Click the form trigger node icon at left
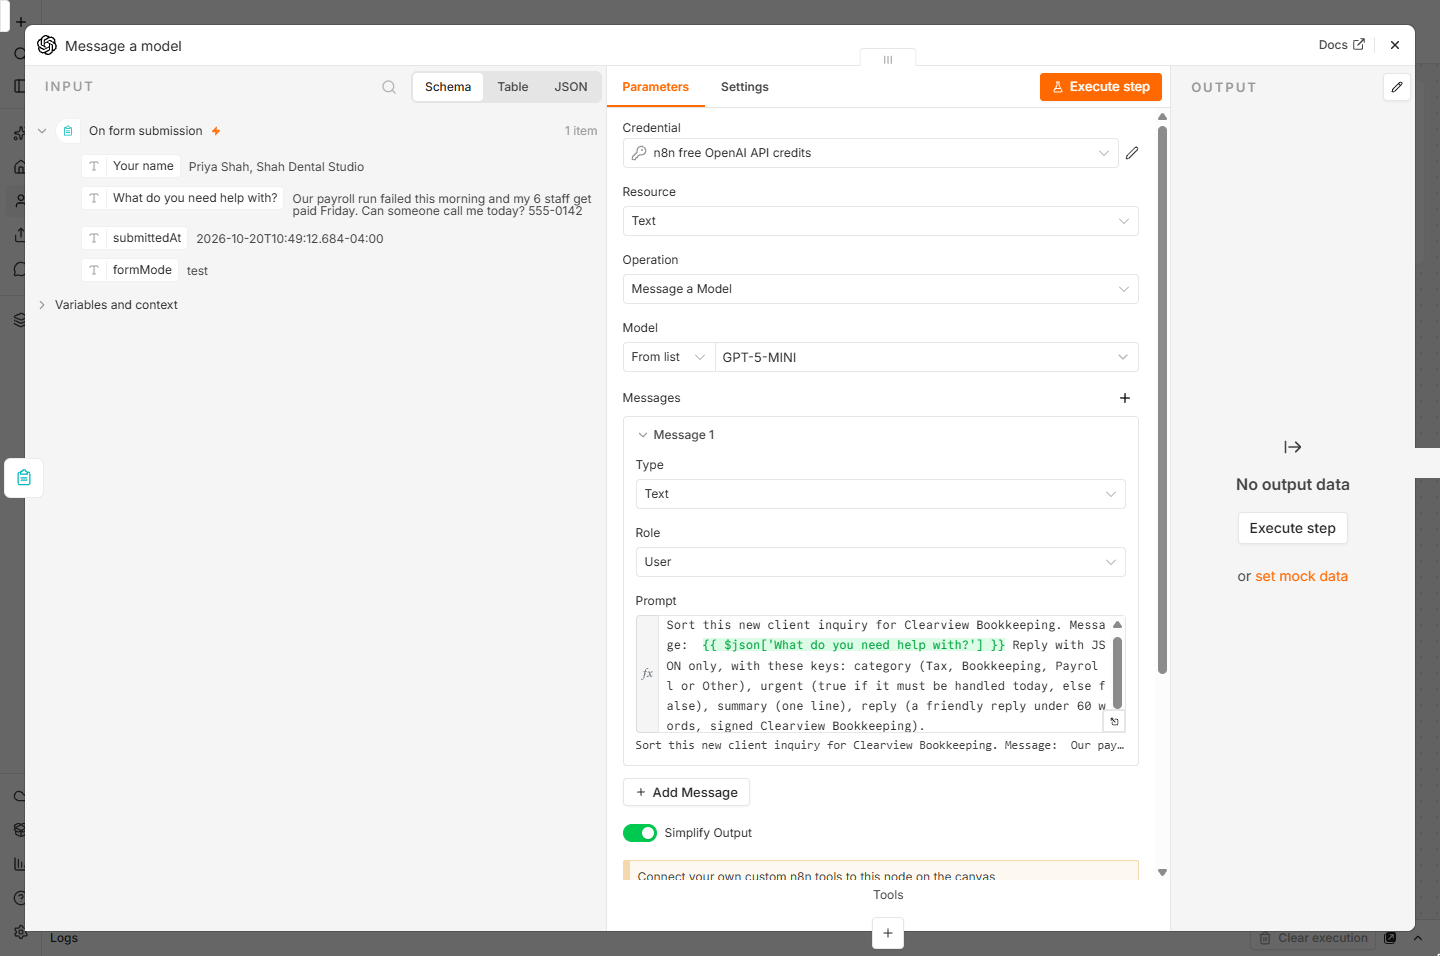This screenshot has width=1440, height=956. pos(24,478)
